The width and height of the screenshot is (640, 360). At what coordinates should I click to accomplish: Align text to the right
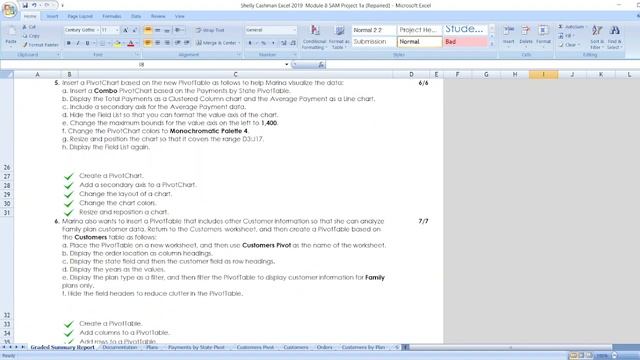click(167, 43)
